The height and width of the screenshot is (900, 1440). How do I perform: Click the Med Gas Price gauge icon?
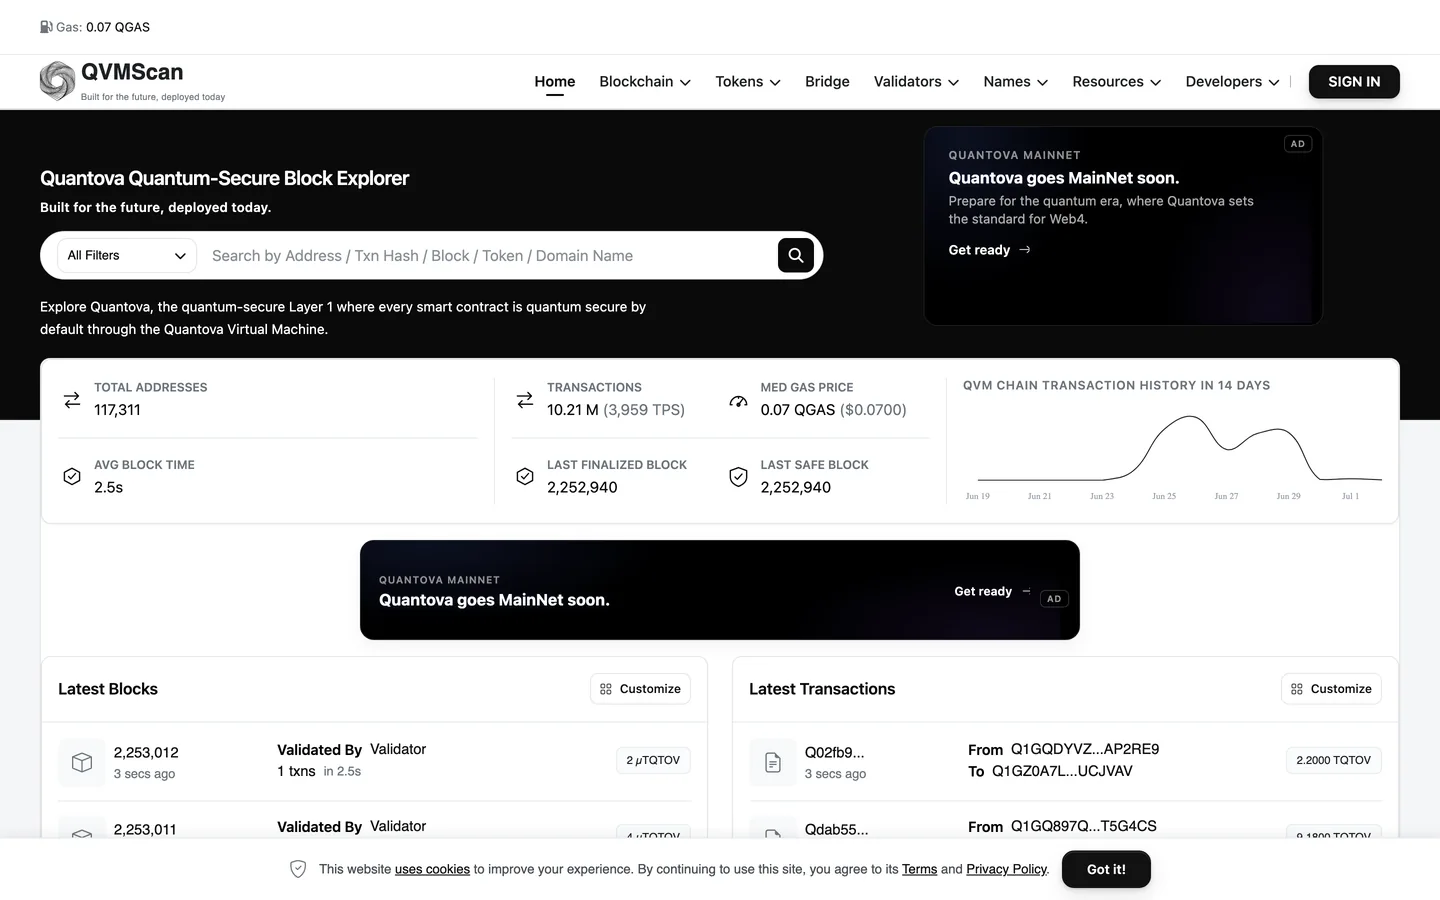[738, 400]
